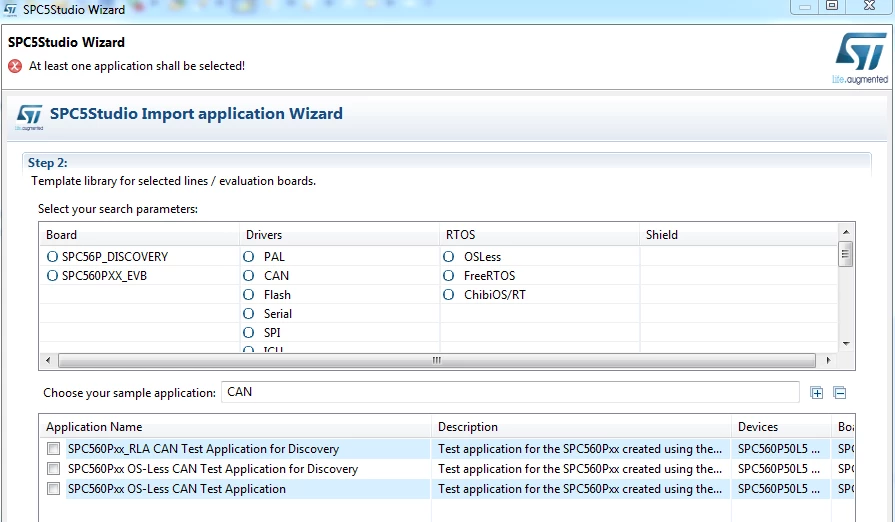This screenshot has width=895, height=522.
Task: Select the FreeRTOS radio button
Action: [x=449, y=276]
